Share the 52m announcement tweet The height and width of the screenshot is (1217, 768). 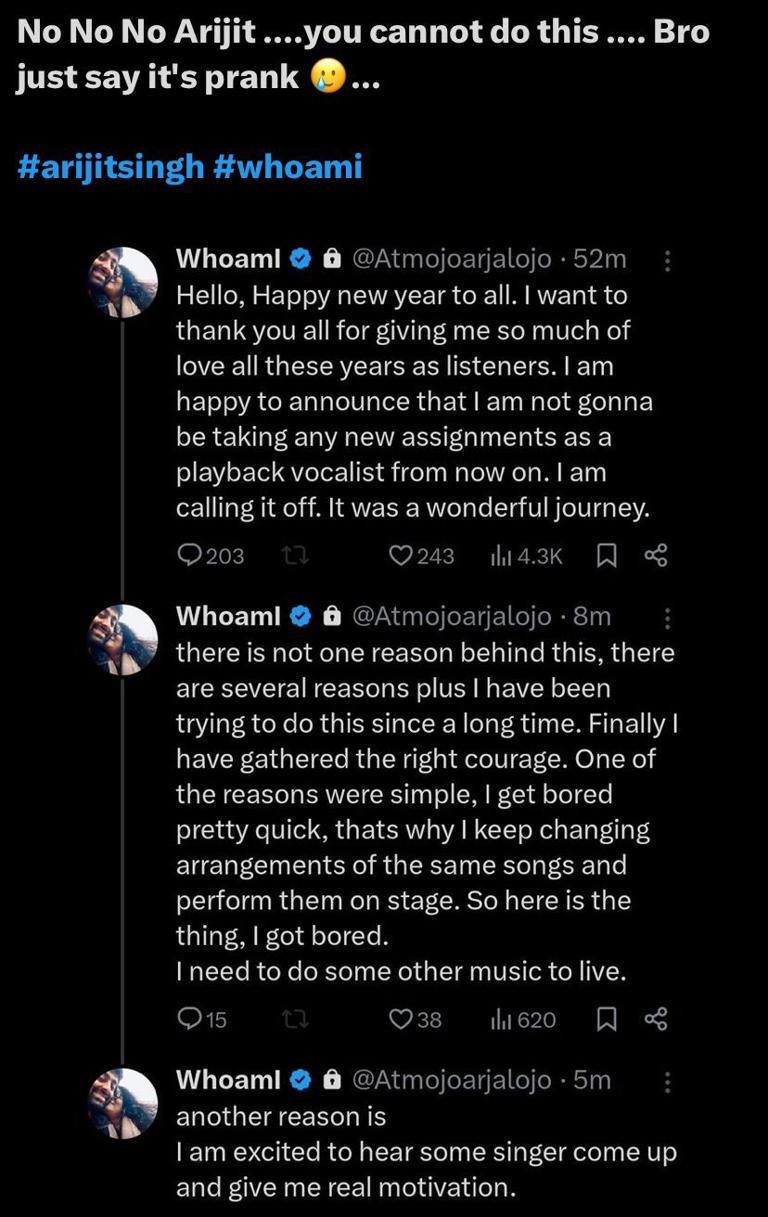coord(656,555)
